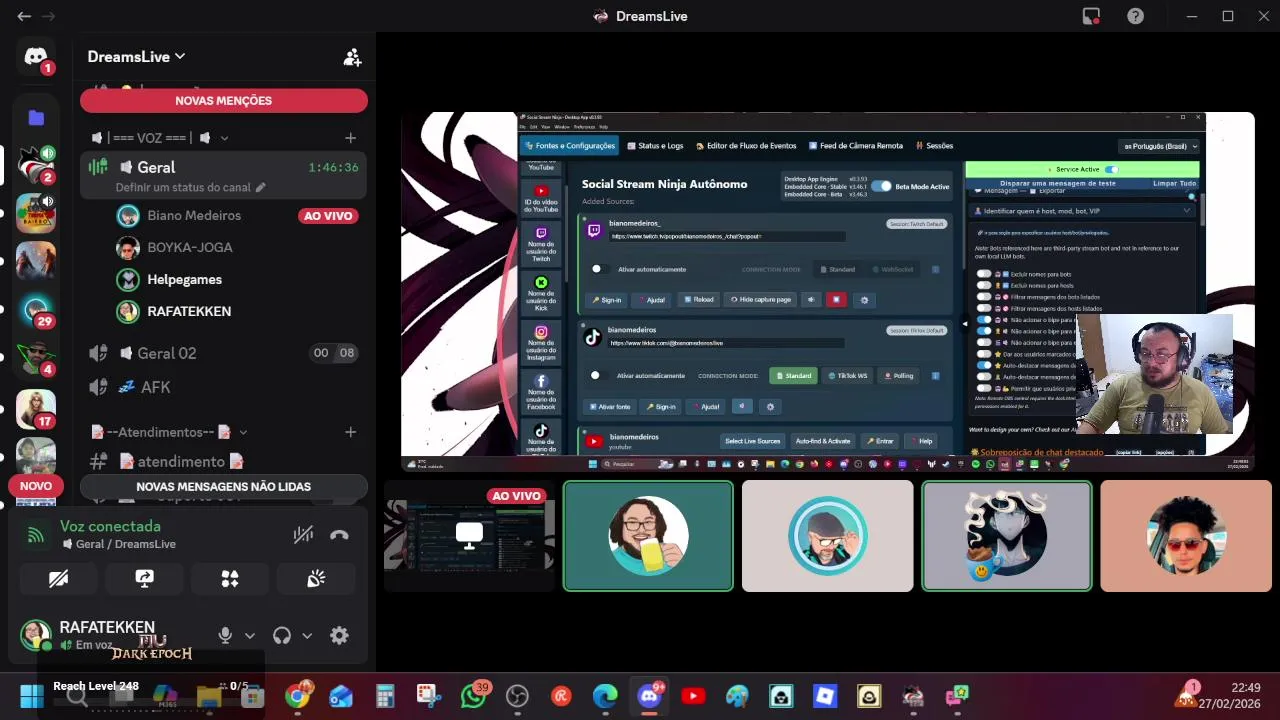Share your screen in voice channel

(144, 579)
